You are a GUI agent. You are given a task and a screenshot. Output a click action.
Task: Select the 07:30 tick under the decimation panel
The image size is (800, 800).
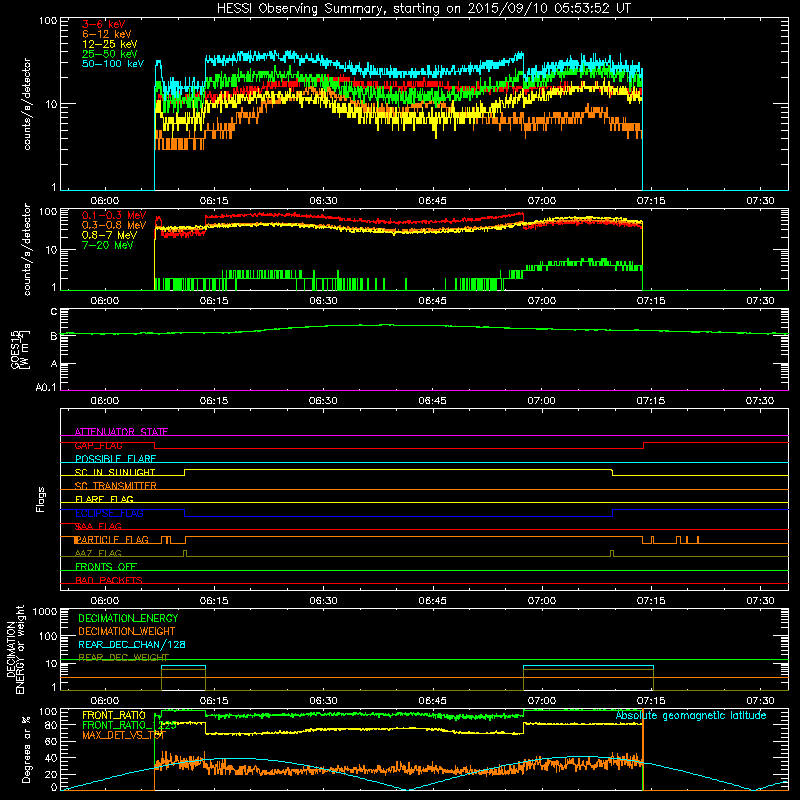(760, 701)
